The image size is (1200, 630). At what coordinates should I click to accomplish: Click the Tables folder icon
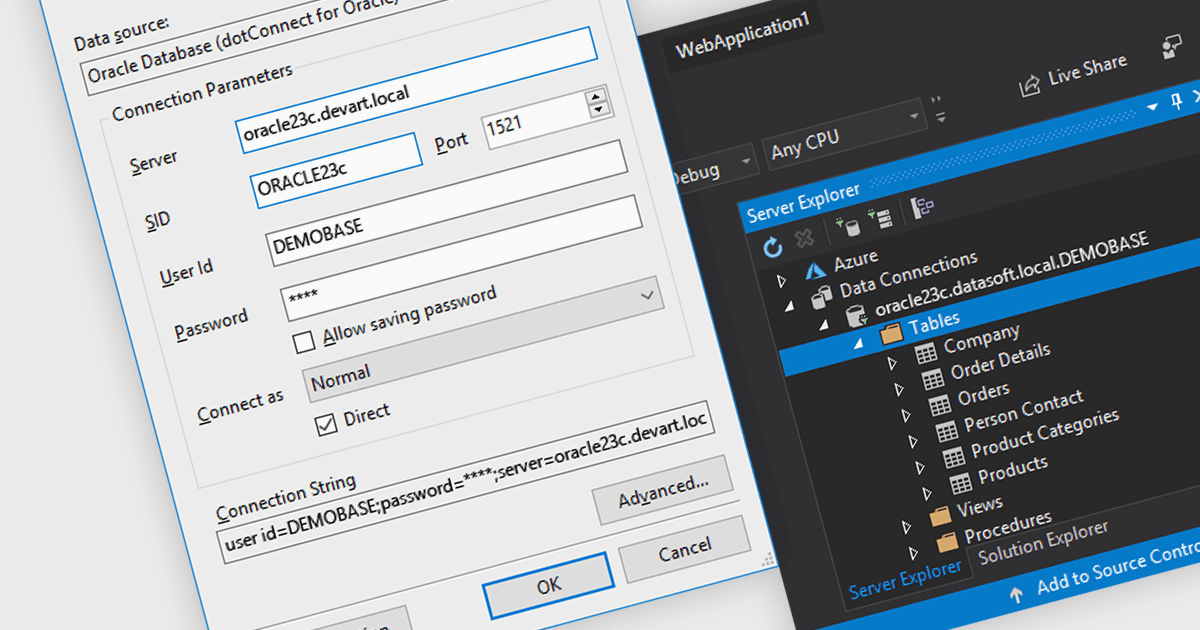890,334
